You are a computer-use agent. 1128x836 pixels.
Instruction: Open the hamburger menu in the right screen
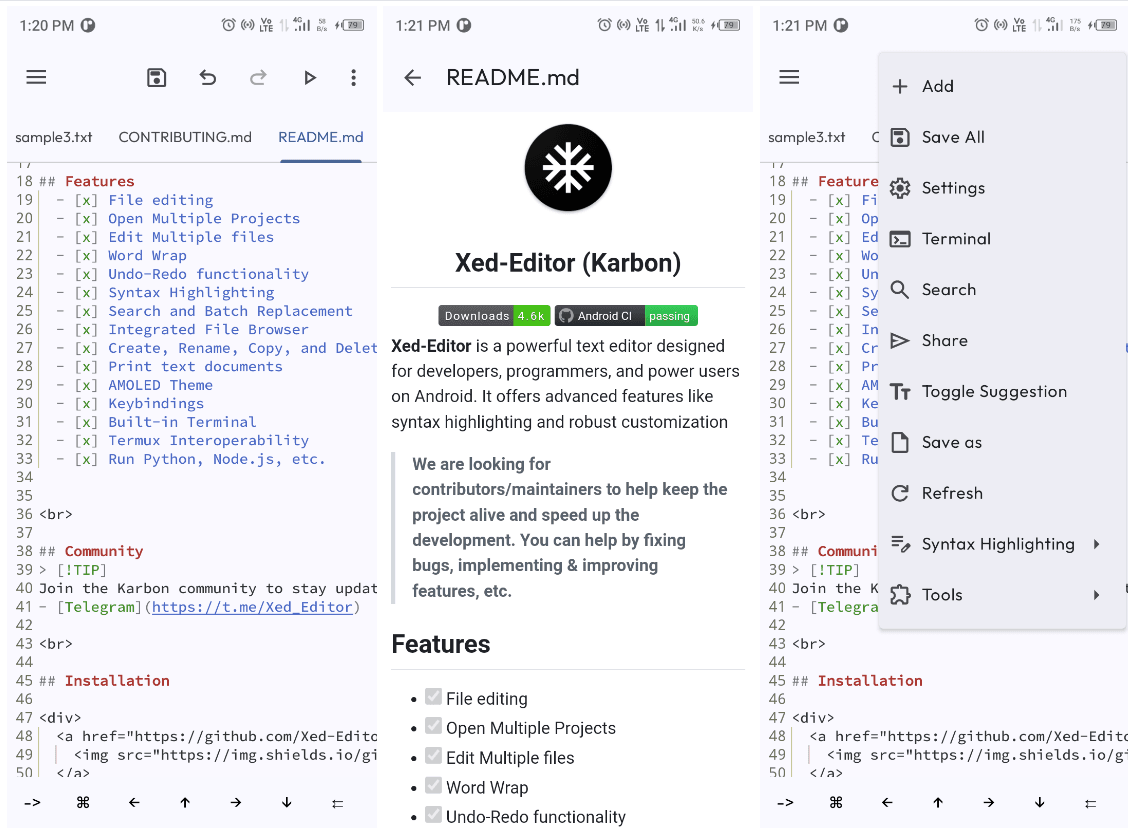789,77
